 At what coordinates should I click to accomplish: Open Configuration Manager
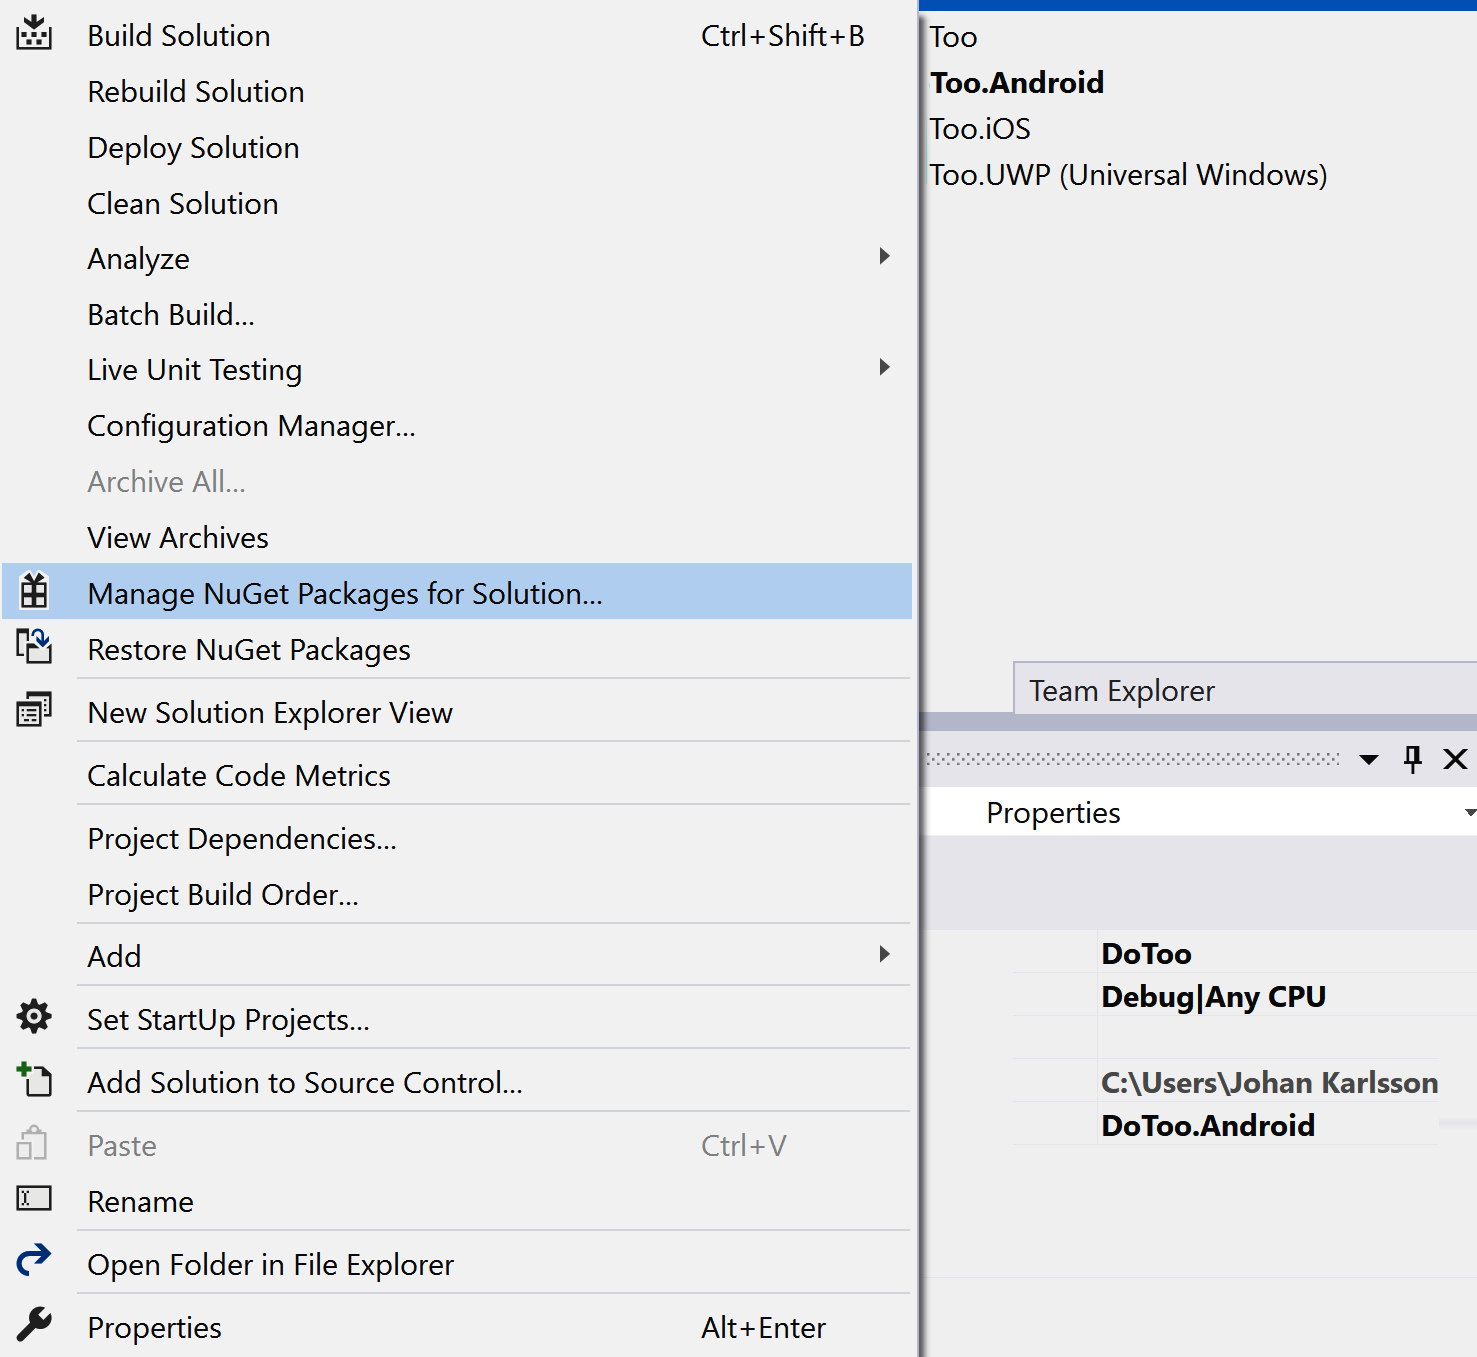tap(458, 426)
